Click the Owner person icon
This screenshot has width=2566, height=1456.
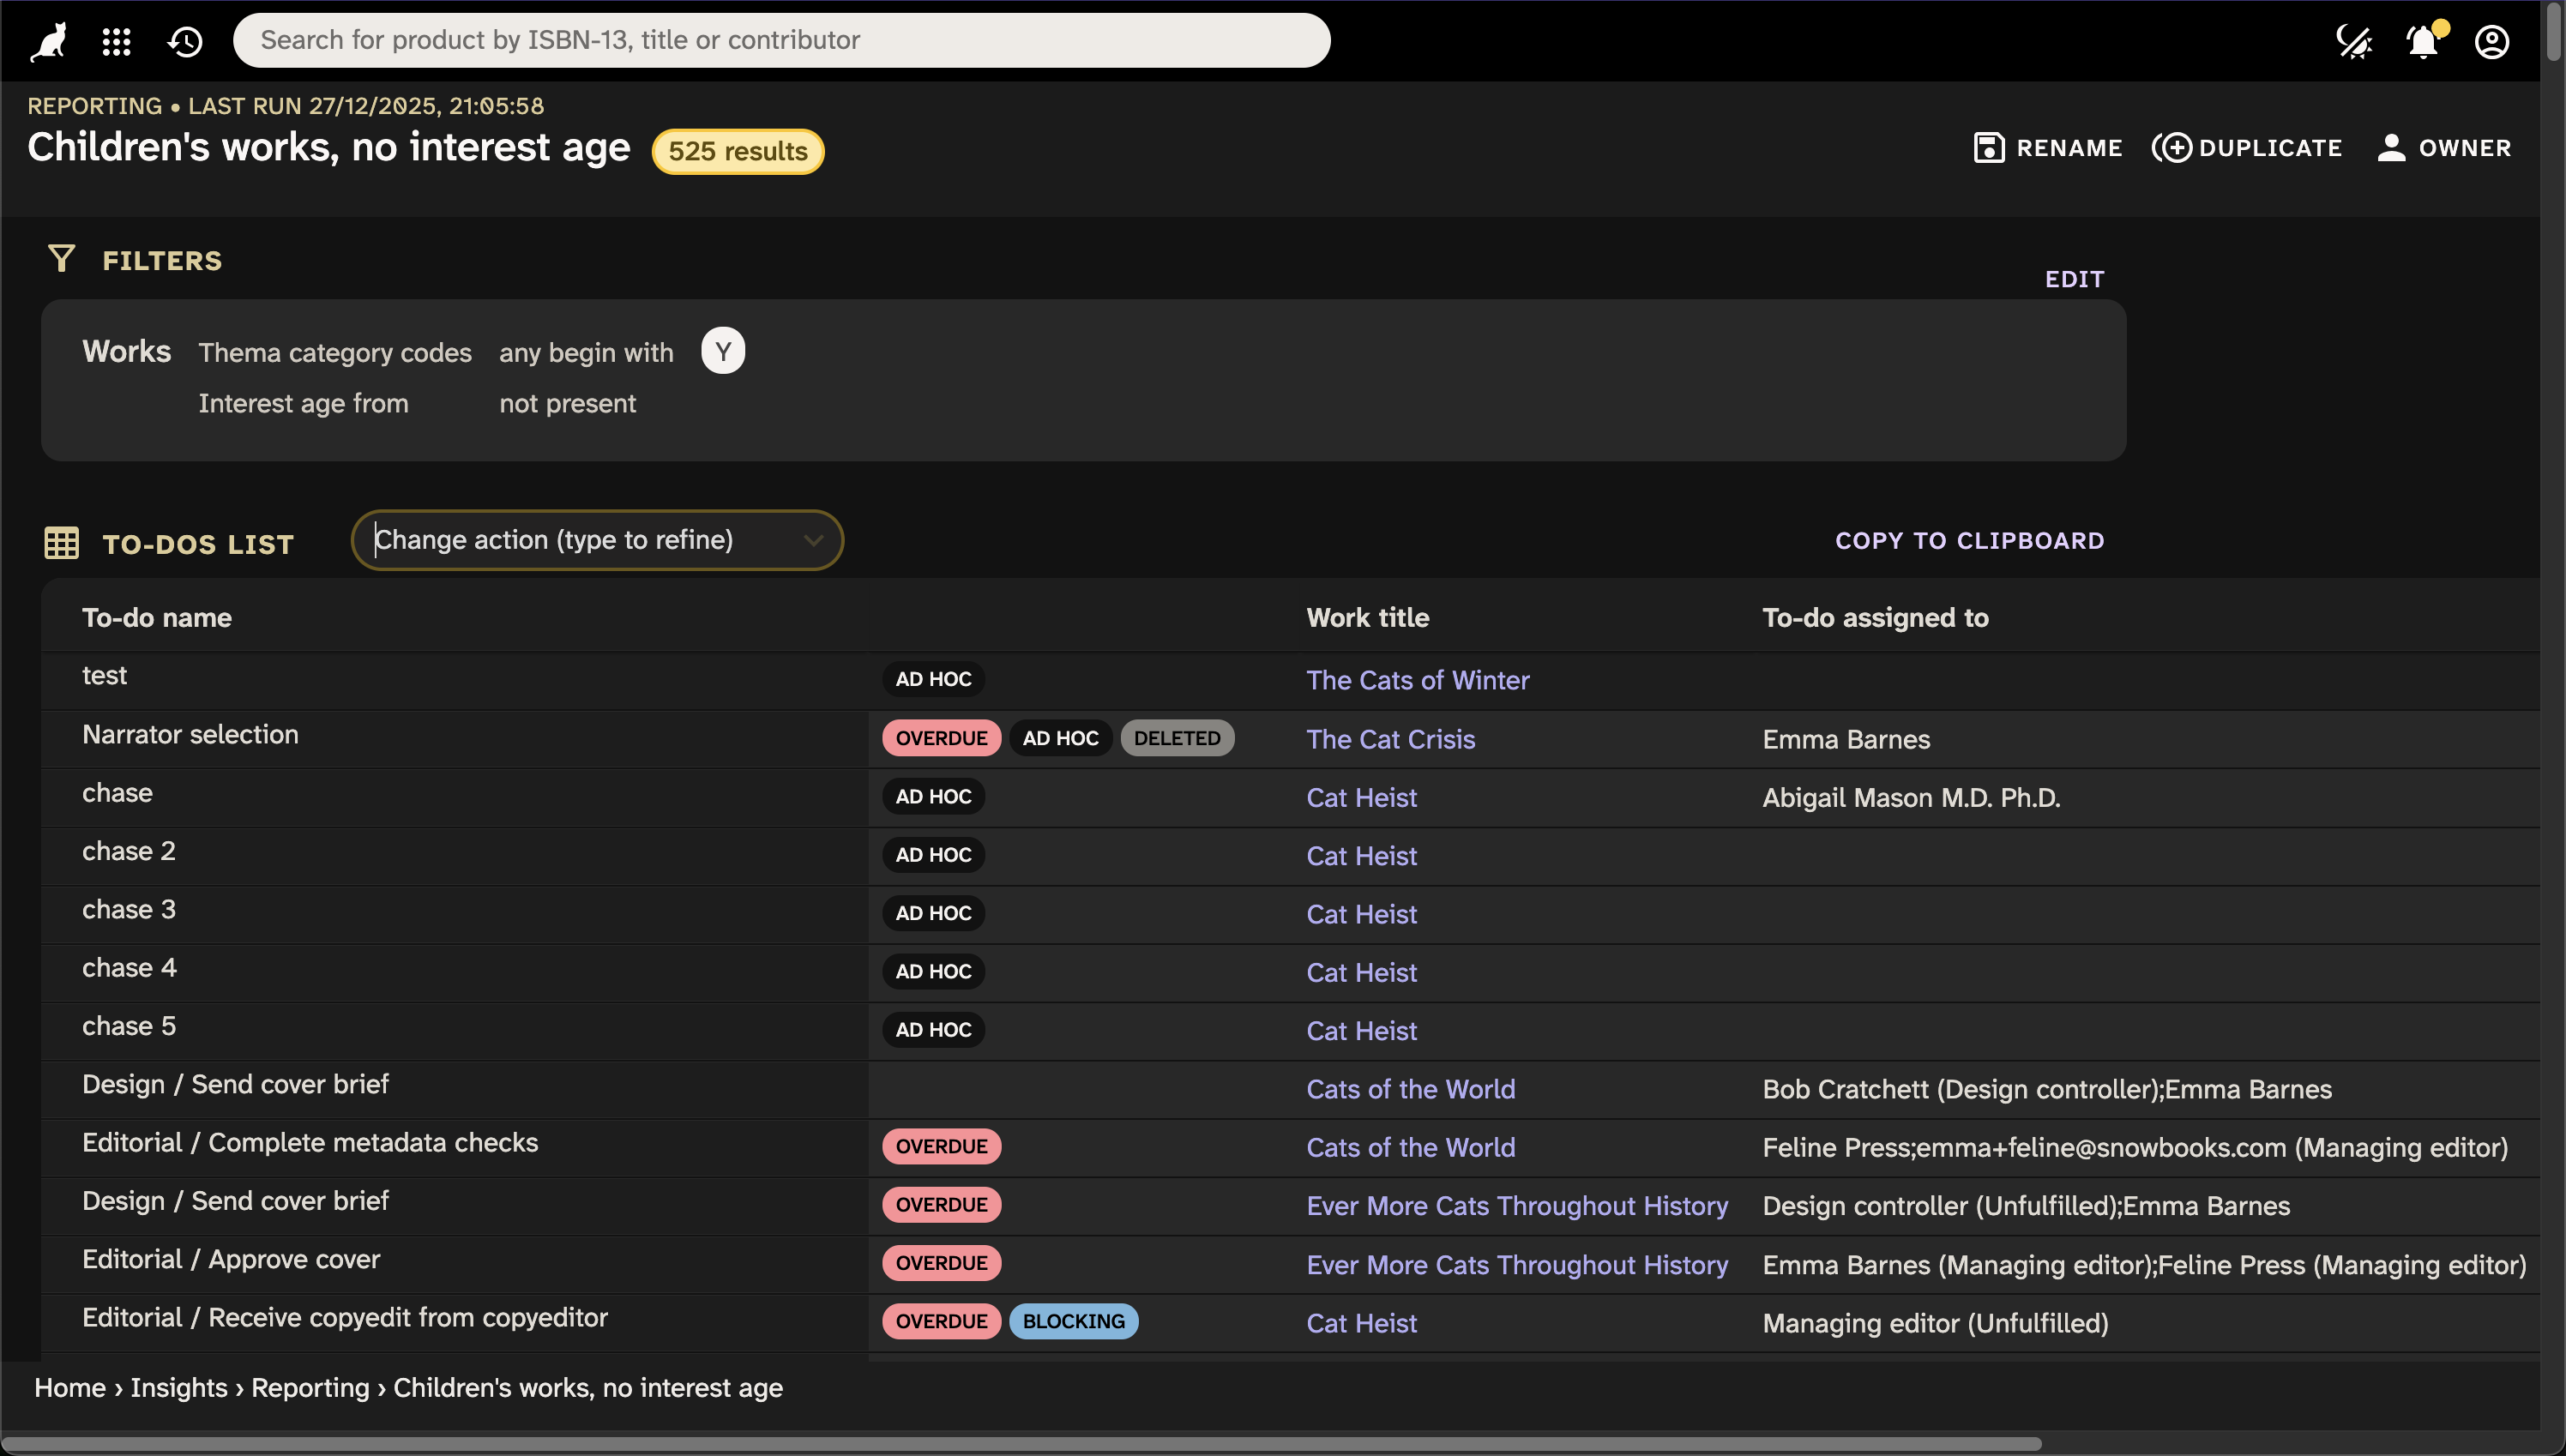coord(2391,148)
